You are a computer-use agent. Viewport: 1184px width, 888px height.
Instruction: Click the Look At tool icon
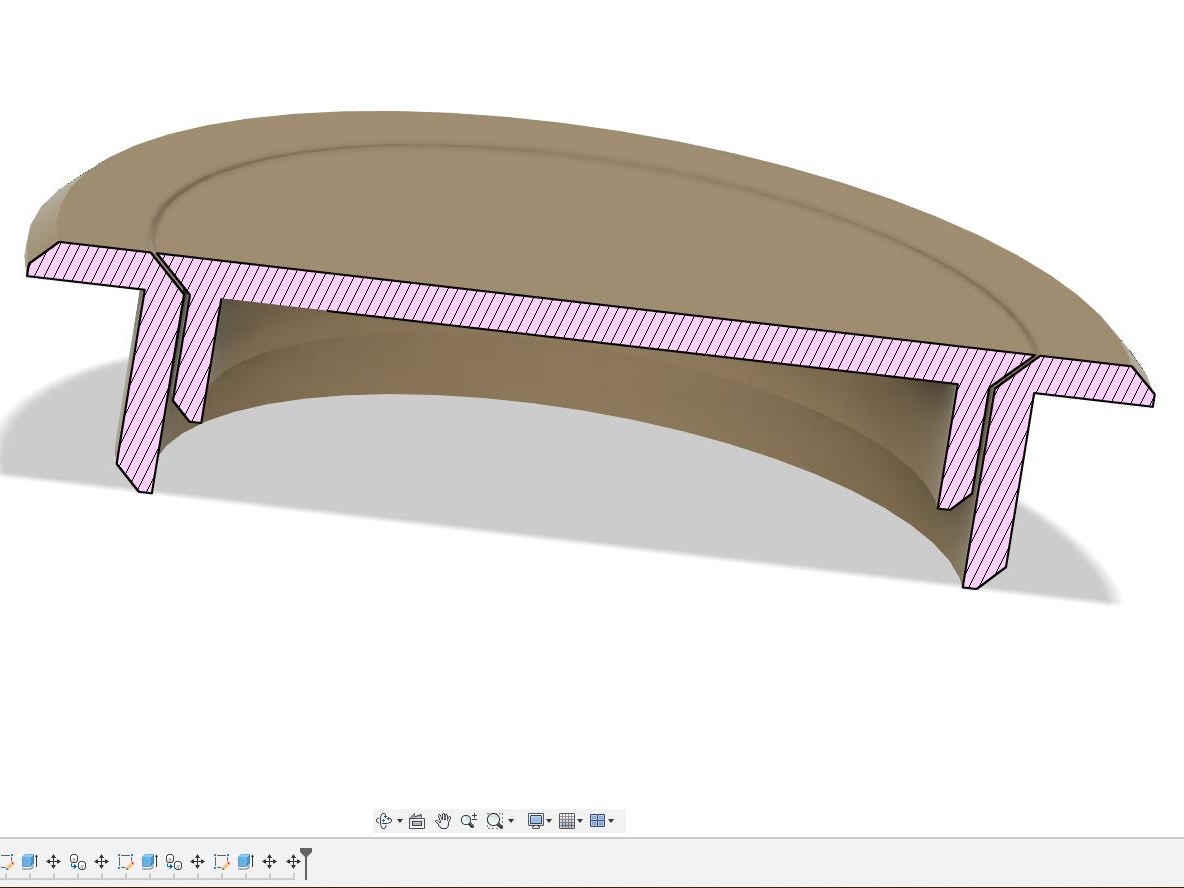(417, 821)
